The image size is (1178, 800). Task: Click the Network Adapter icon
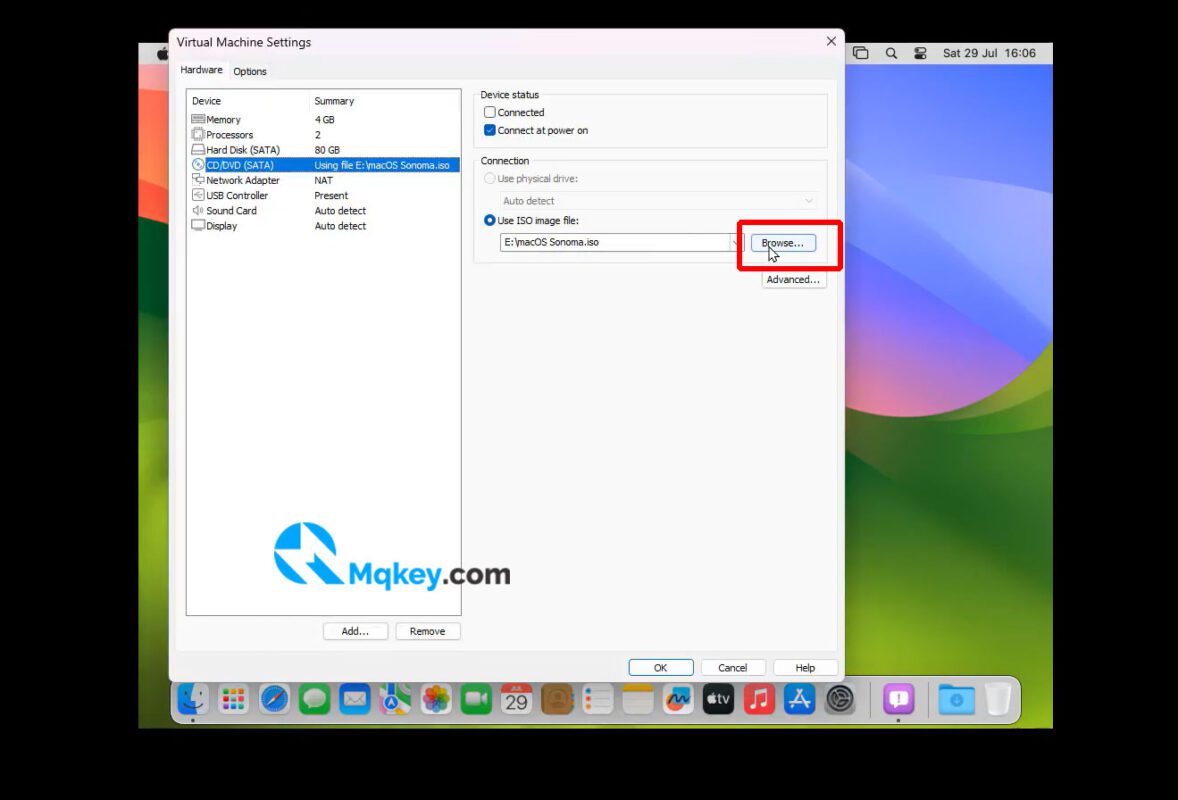[198, 180]
